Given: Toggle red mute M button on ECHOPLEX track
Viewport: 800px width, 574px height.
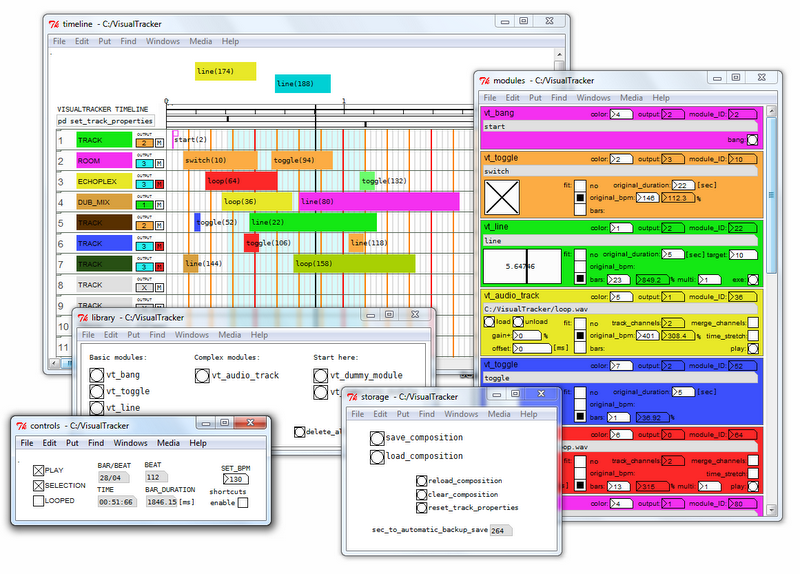Looking at the screenshot, I should [159, 184].
